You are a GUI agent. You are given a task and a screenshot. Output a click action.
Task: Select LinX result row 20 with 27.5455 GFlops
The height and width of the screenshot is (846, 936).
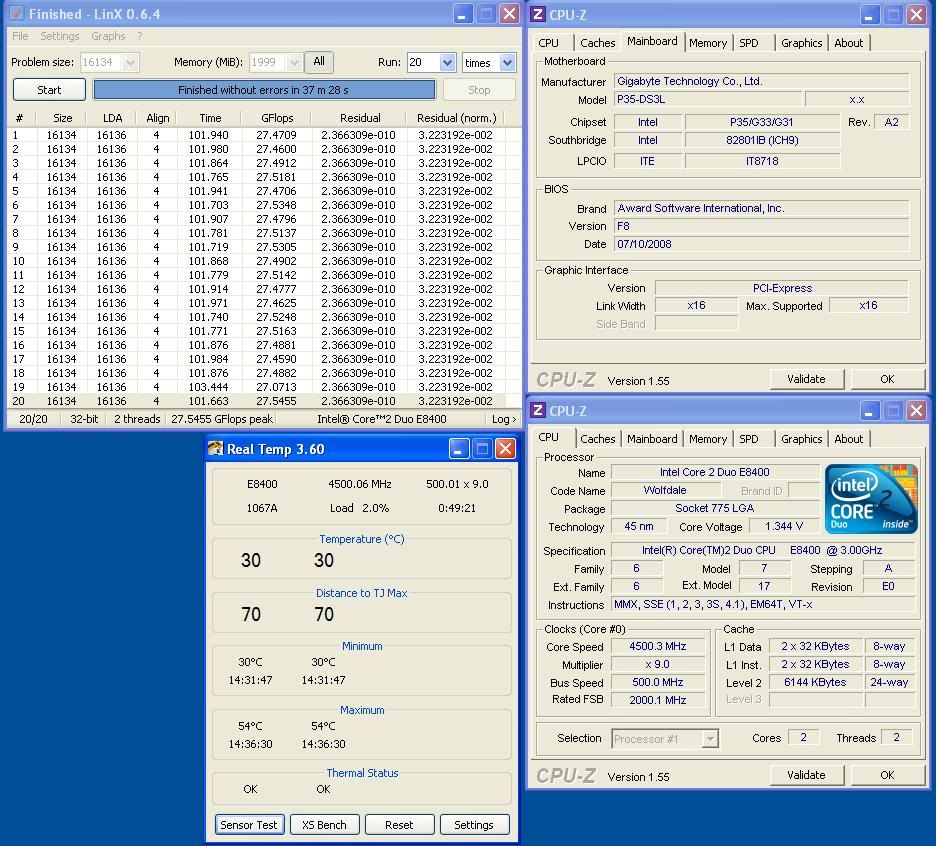pos(257,401)
